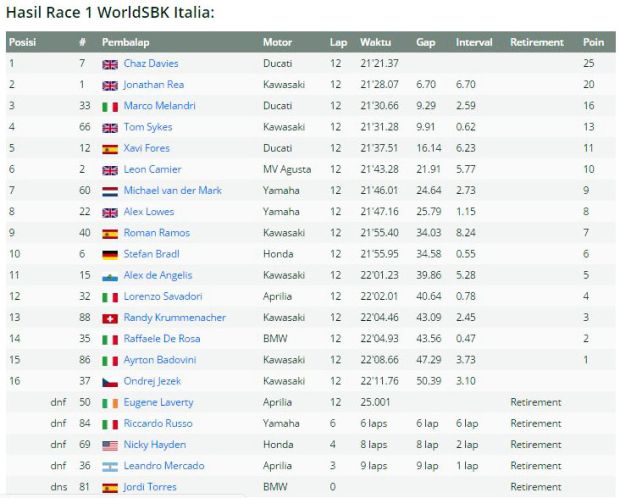Open Jordi Torres rider link
620x498 pixels.
150,487
